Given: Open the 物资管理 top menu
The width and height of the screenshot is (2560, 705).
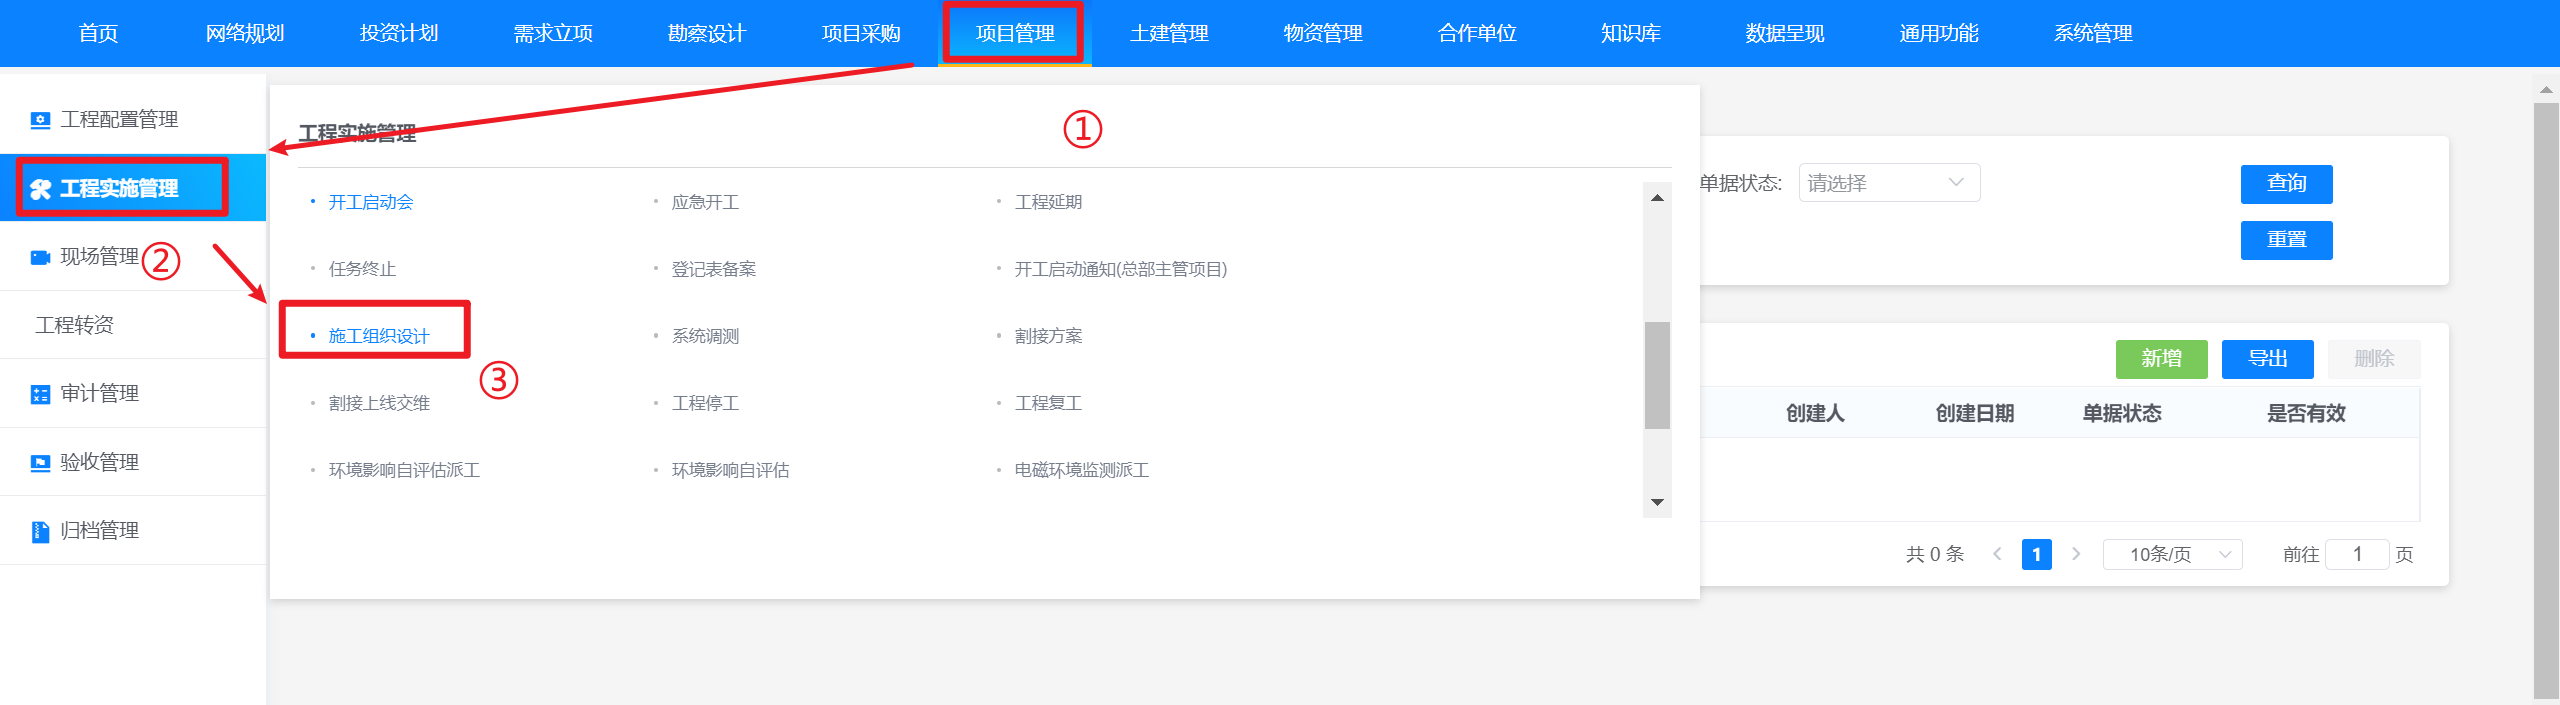Looking at the screenshot, I should (x=1323, y=33).
